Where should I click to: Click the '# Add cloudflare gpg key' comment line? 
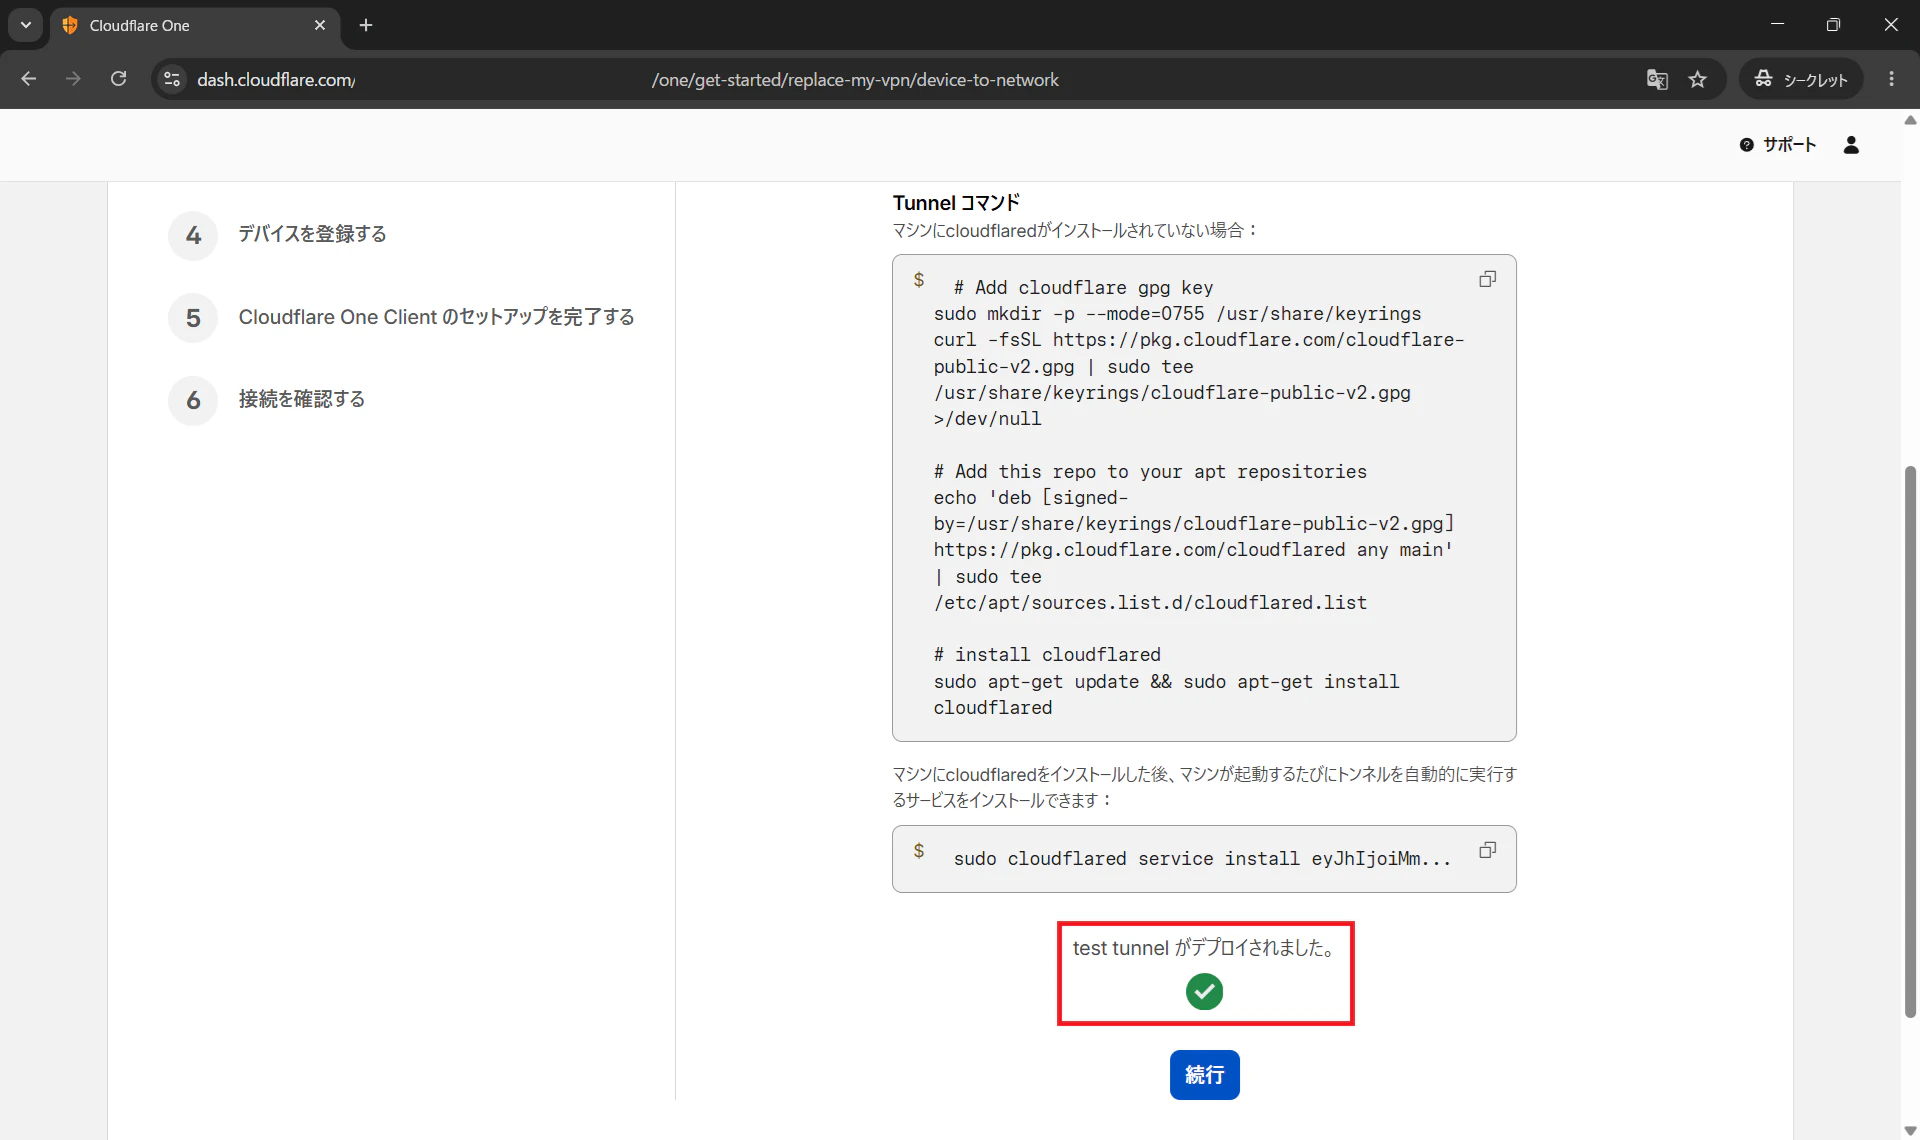pyautogui.click(x=1083, y=288)
